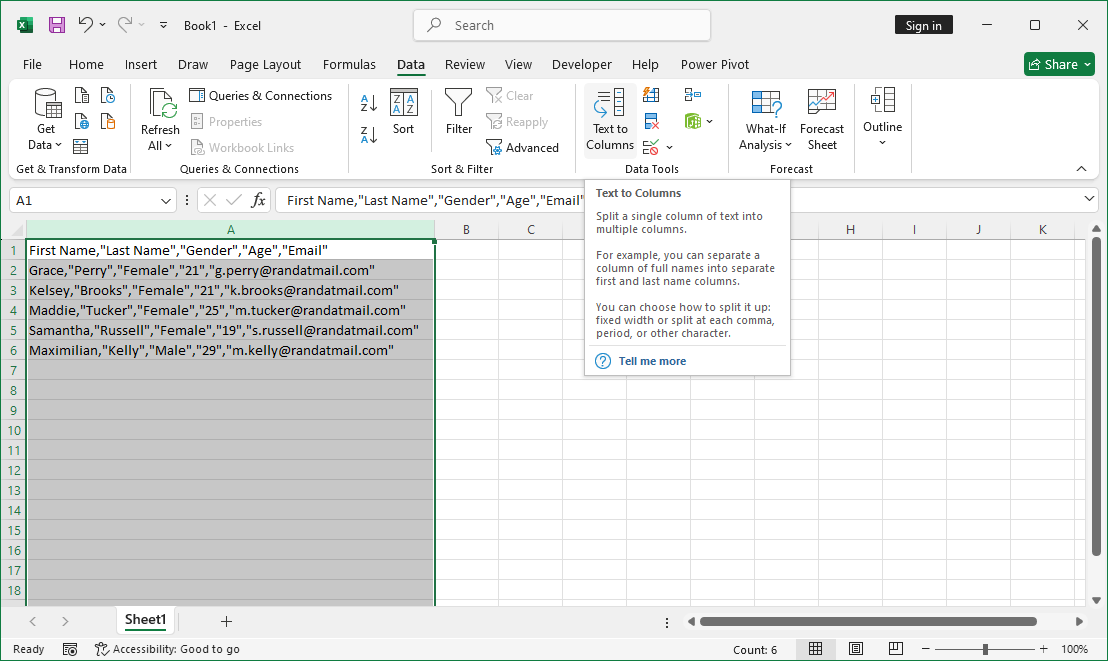Select Normal view button in status bar
The height and width of the screenshot is (661, 1108).
(x=816, y=649)
